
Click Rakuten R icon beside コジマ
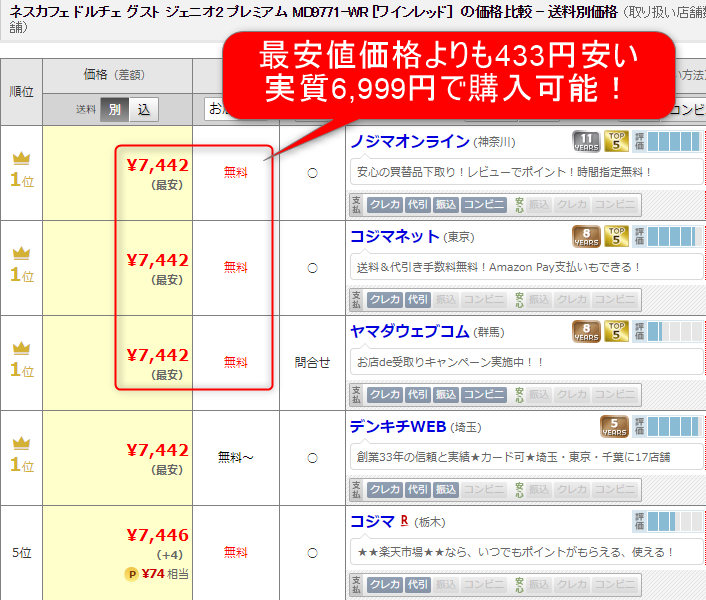click(x=404, y=521)
